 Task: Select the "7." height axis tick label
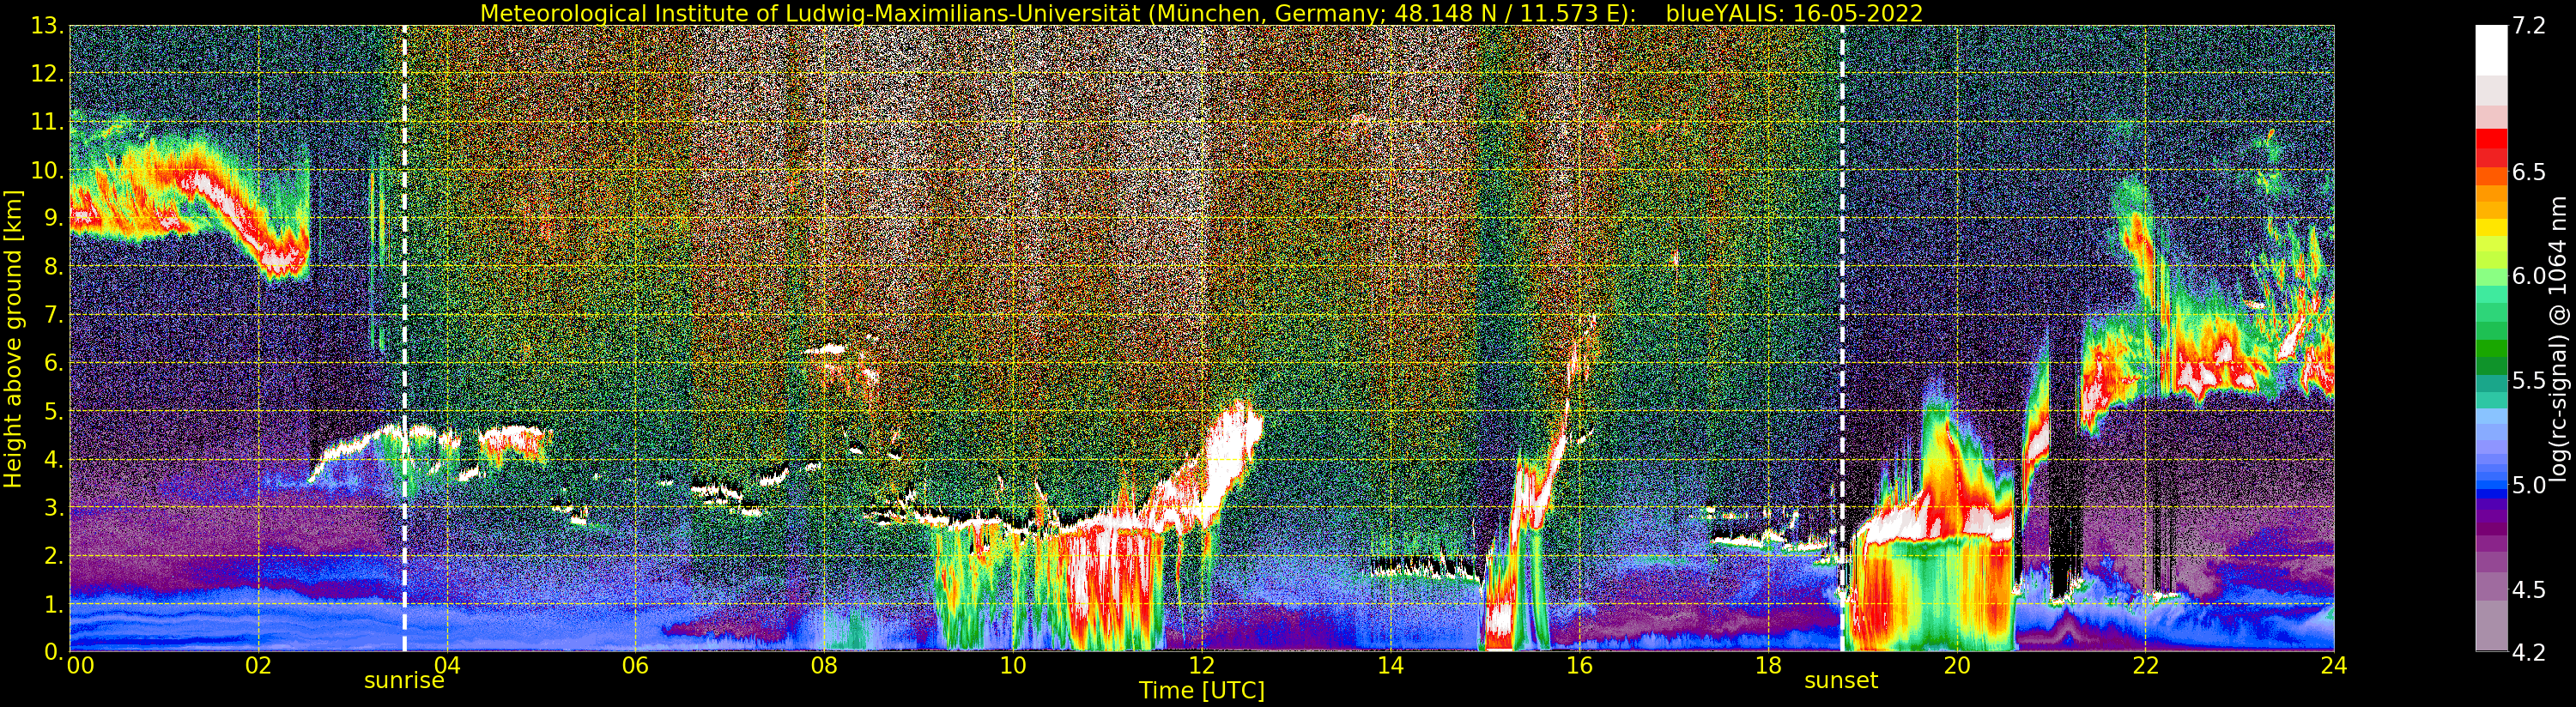(x=53, y=315)
